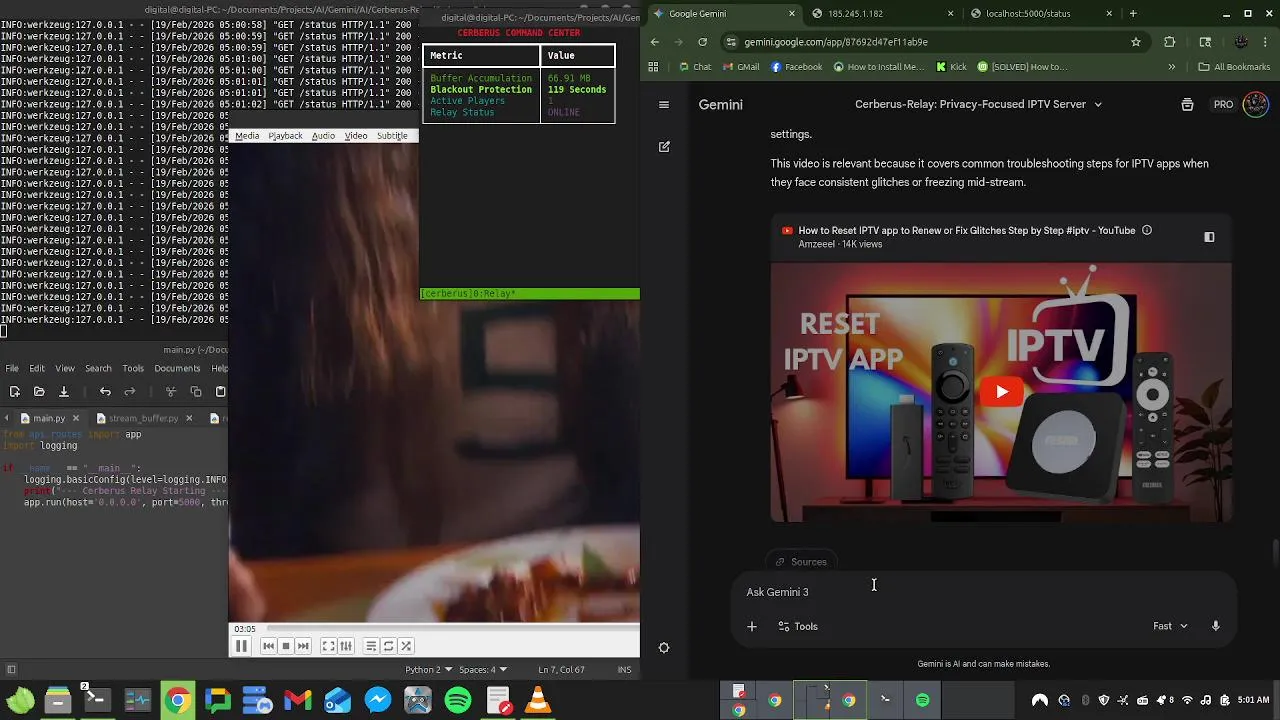The image size is (1280, 720).
Task: Open the Python 2 language dropdown
Action: coord(428,669)
